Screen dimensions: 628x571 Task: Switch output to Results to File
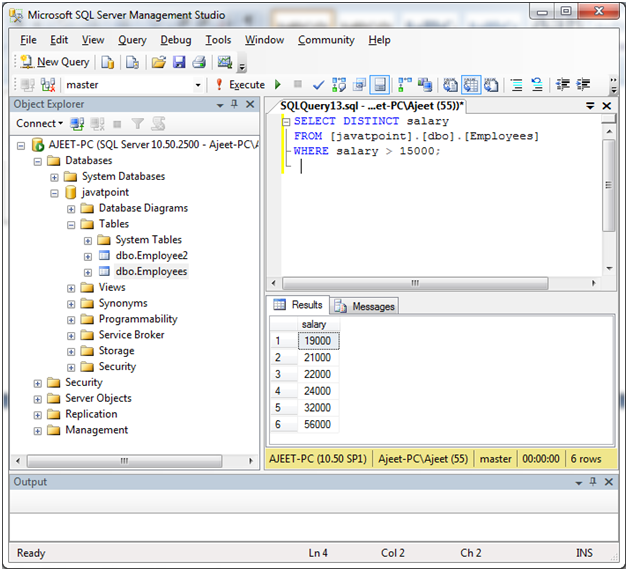click(x=491, y=85)
